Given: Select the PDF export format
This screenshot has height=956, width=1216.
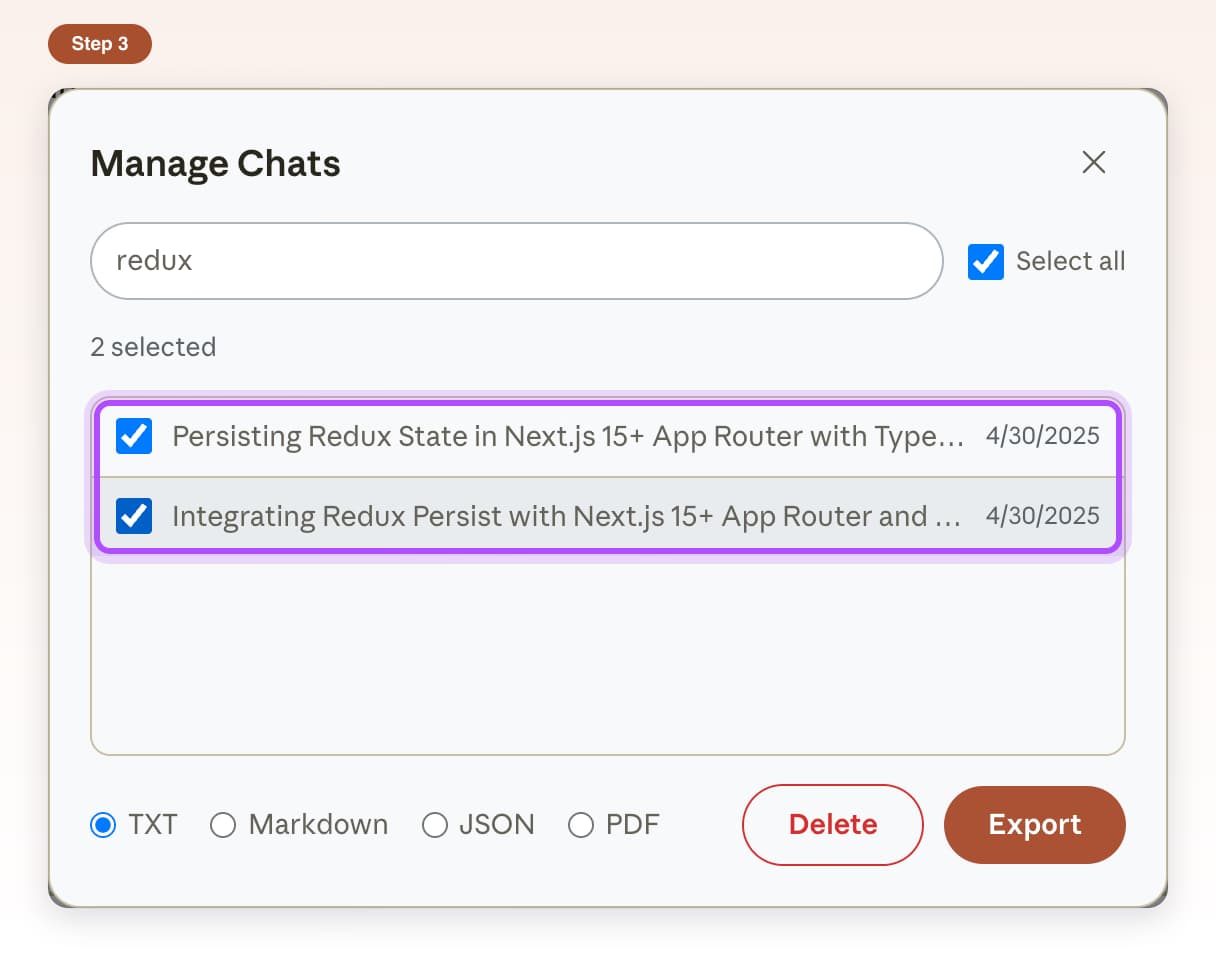Looking at the screenshot, I should [581, 825].
